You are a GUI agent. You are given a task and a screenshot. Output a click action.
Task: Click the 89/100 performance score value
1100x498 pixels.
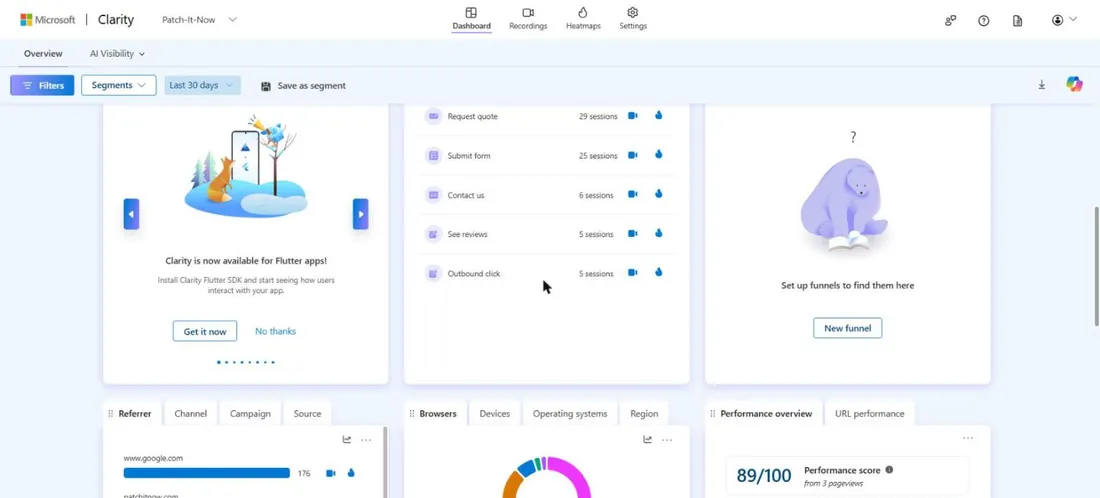tap(763, 476)
